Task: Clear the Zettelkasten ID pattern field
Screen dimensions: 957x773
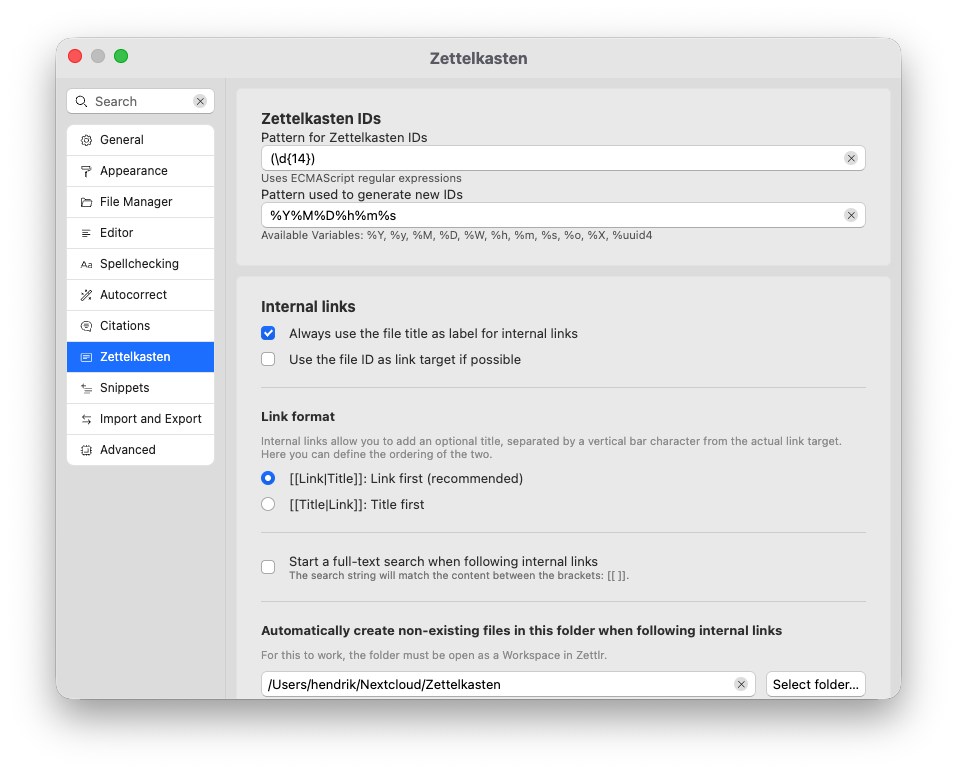Action: (x=850, y=158)
